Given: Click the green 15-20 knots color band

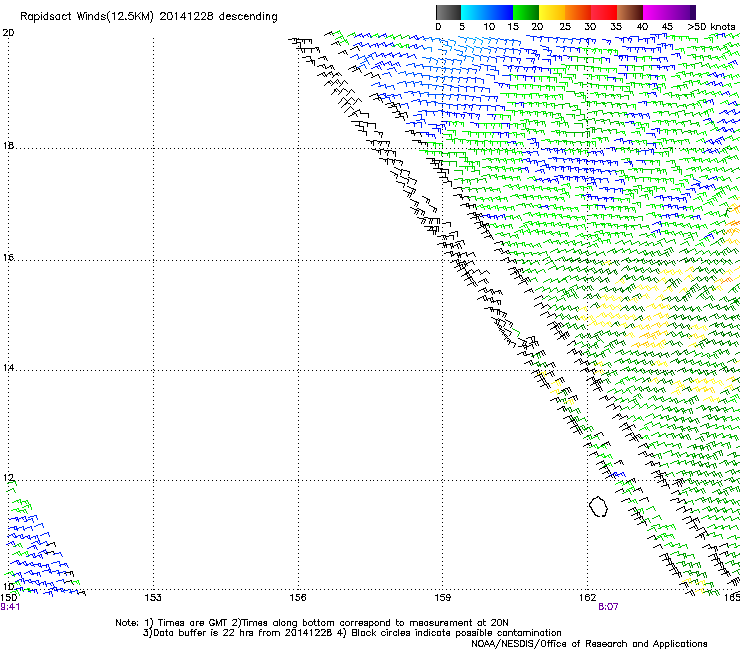Looking at the screenshot, I should [526, 12].
